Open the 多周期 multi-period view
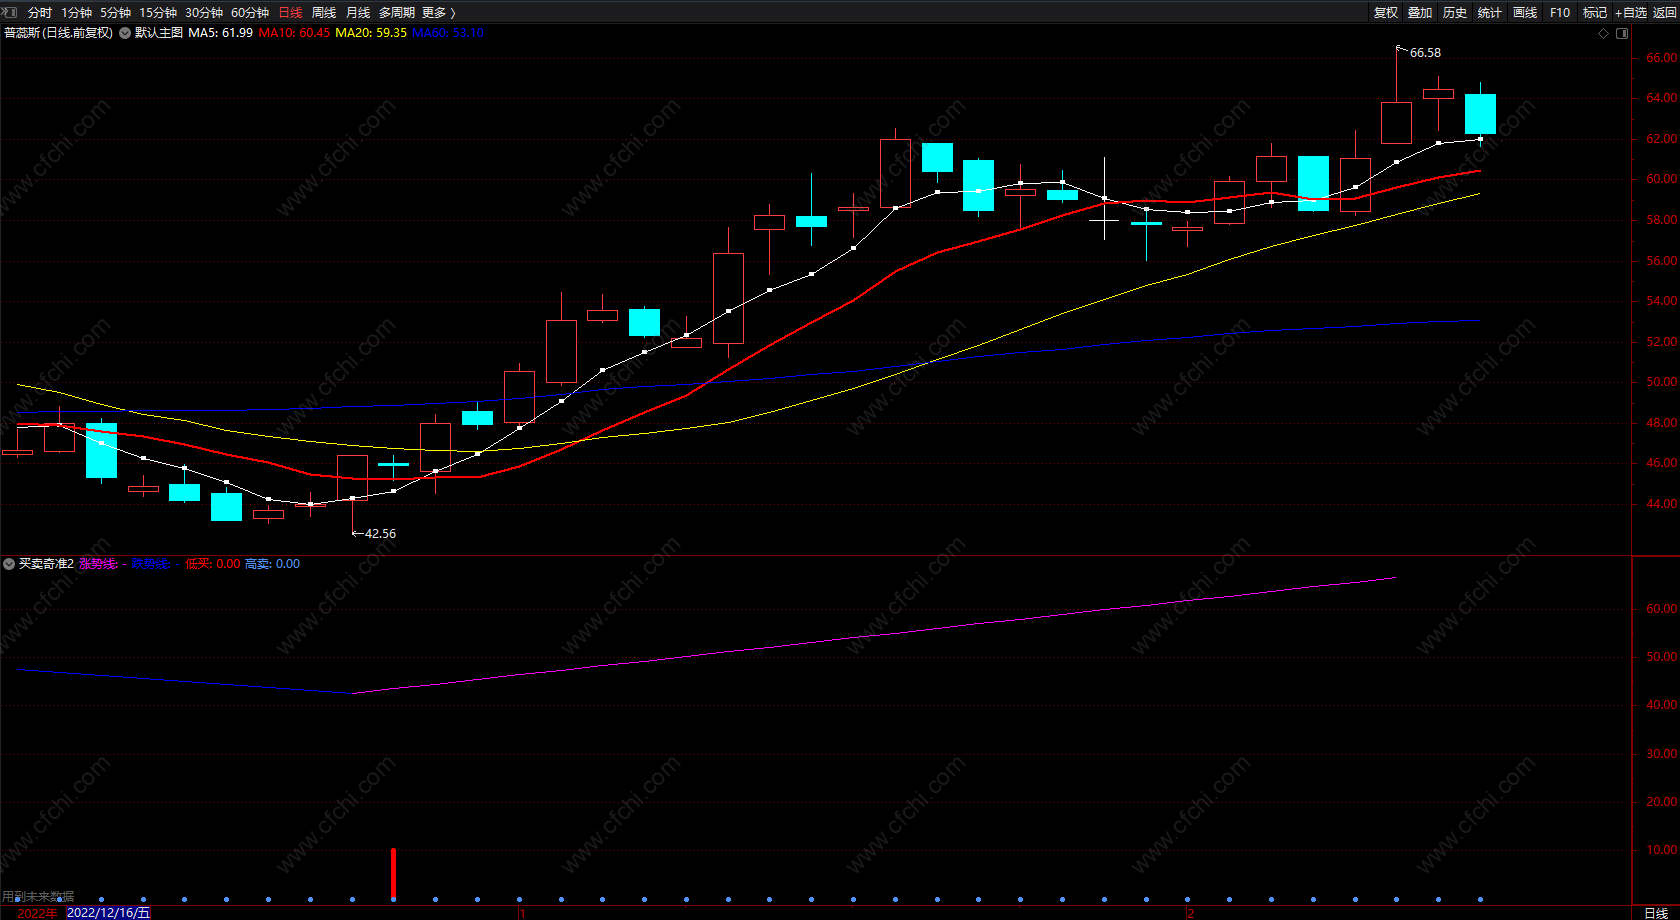This screenshot has width=1680, height=920. pyautogui.click(x=397, y=13)
